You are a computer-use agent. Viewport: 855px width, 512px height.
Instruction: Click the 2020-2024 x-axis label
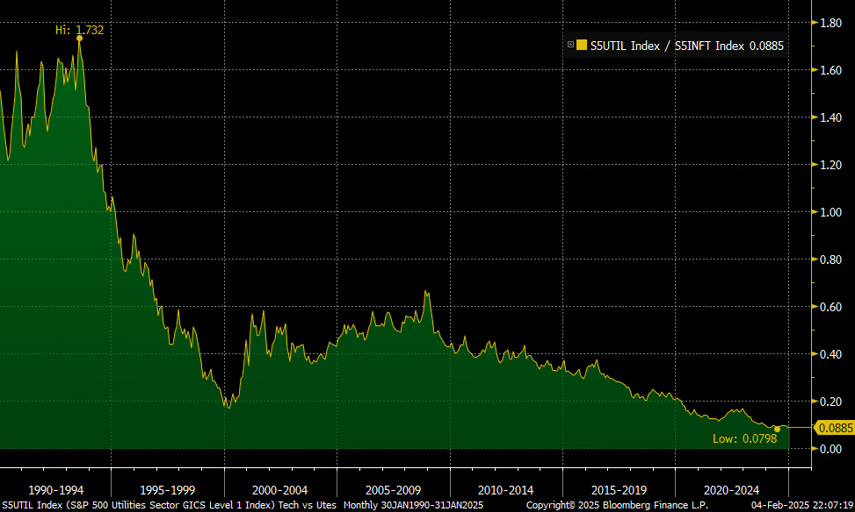(731, 490)
